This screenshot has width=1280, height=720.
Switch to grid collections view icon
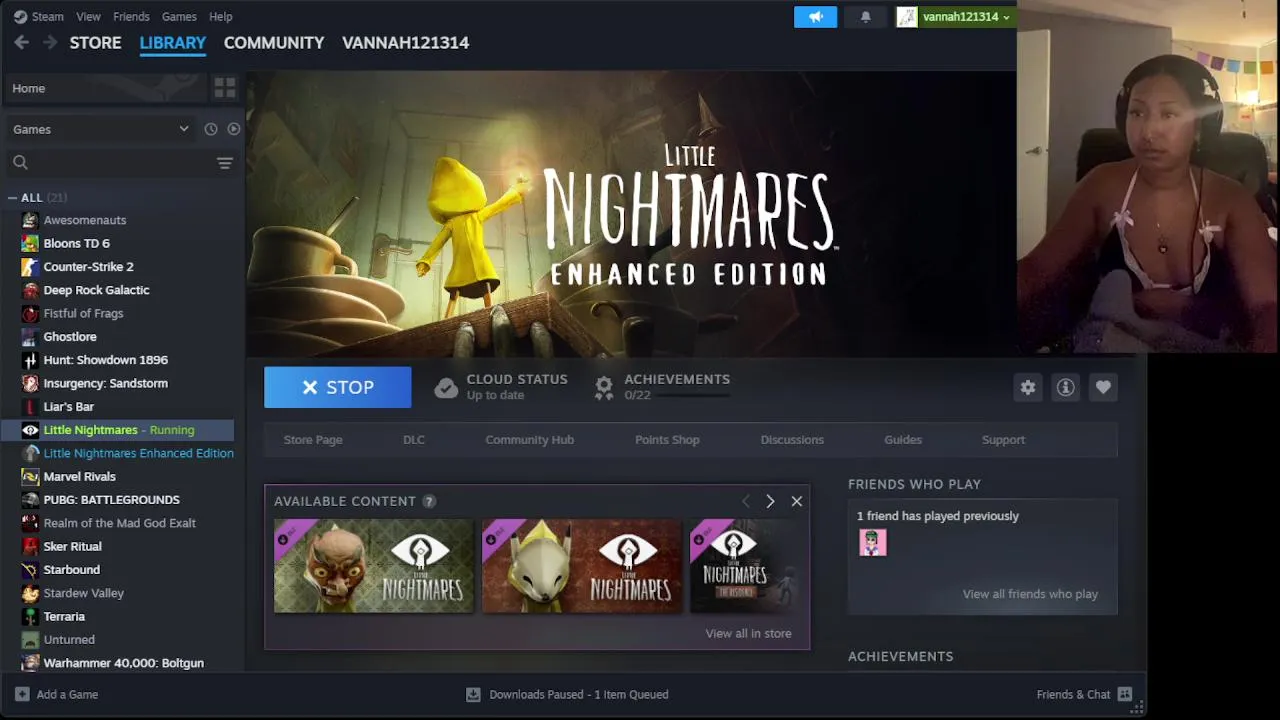coord(225,88)
